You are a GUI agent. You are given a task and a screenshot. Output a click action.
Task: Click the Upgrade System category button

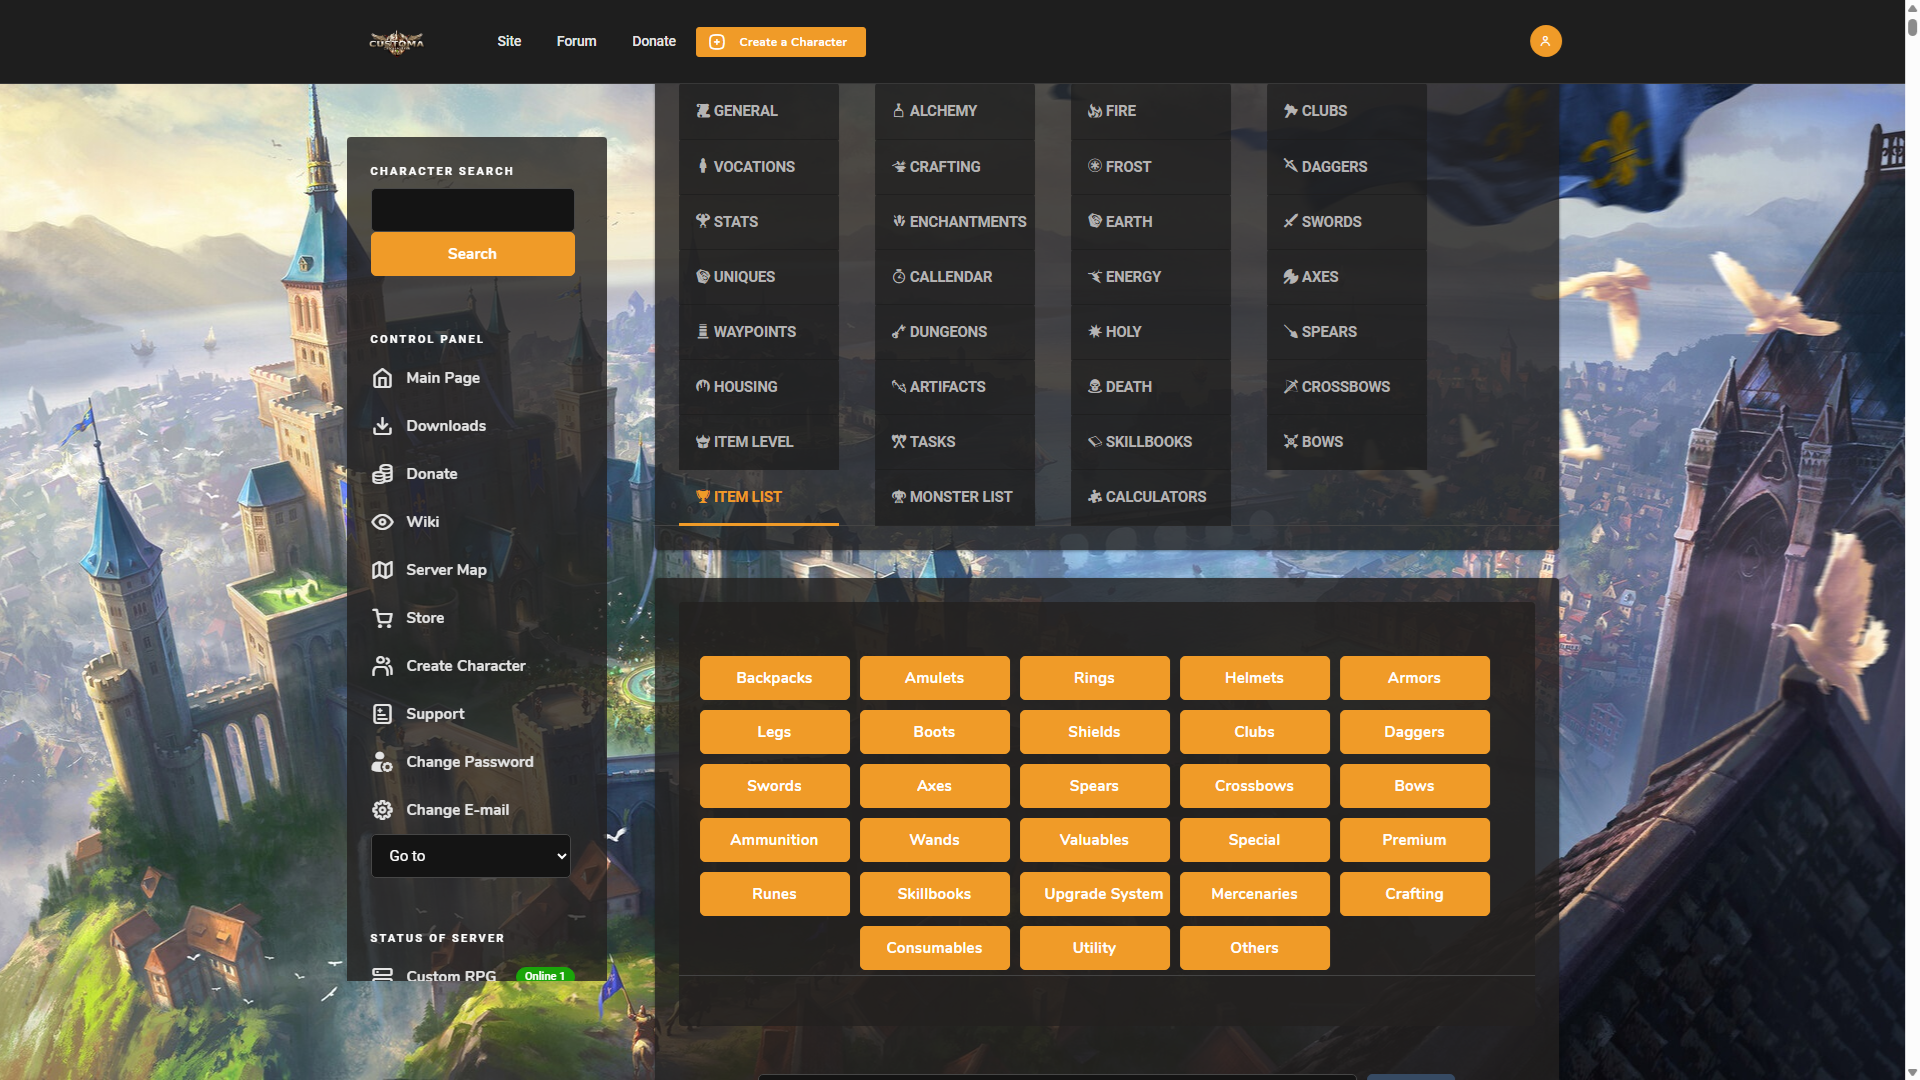[1095, 894]
